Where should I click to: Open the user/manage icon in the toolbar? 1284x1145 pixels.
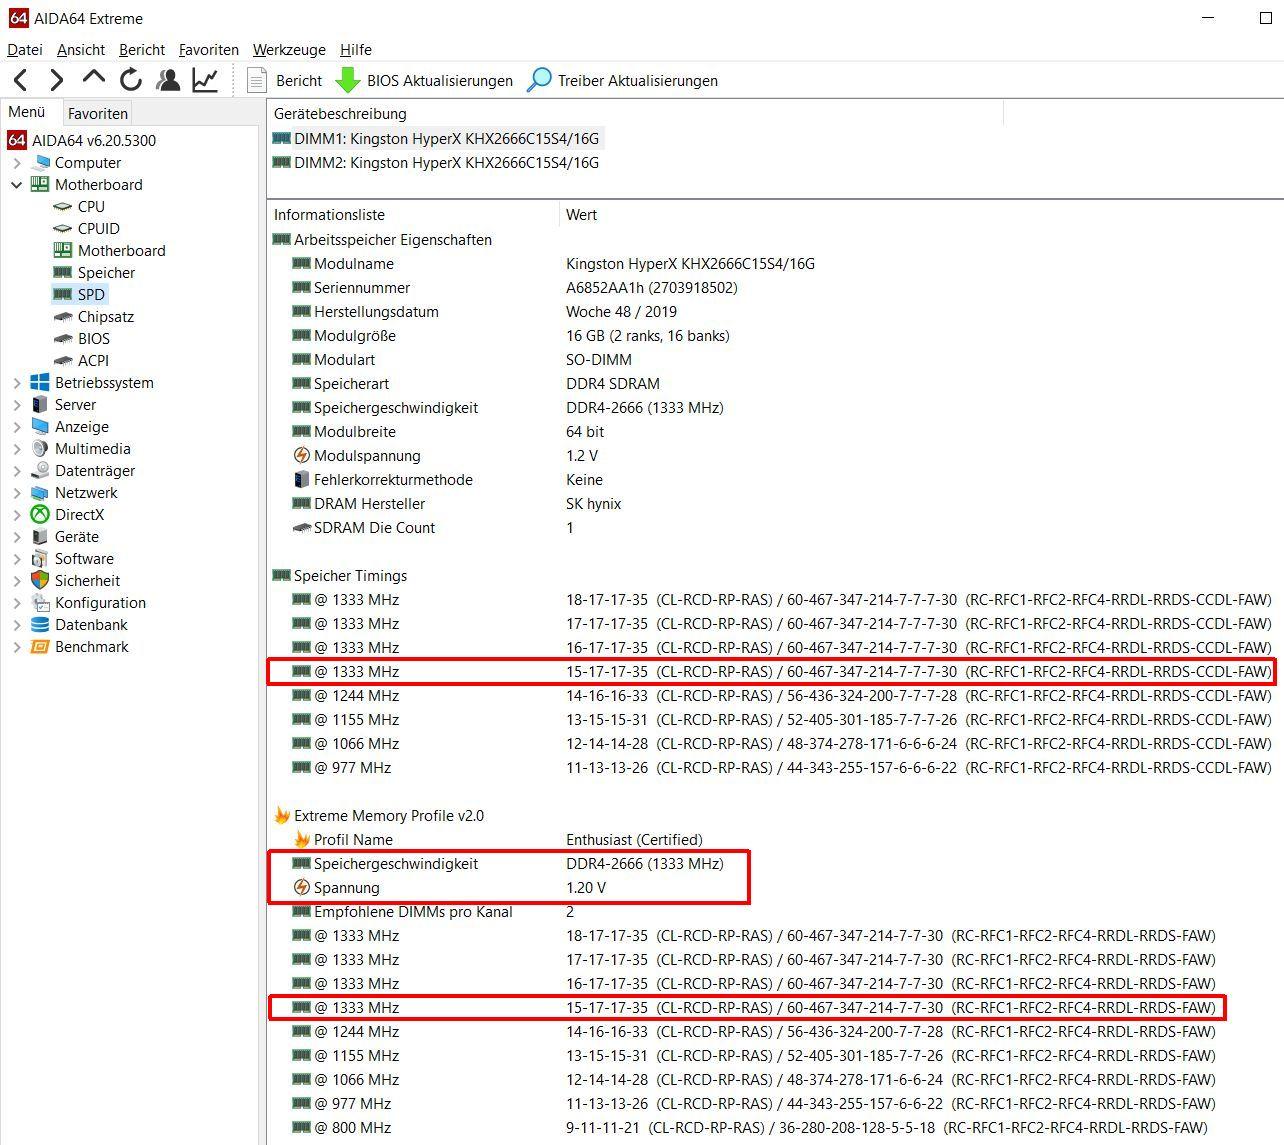pyautogui.click(x=168, y=80)
